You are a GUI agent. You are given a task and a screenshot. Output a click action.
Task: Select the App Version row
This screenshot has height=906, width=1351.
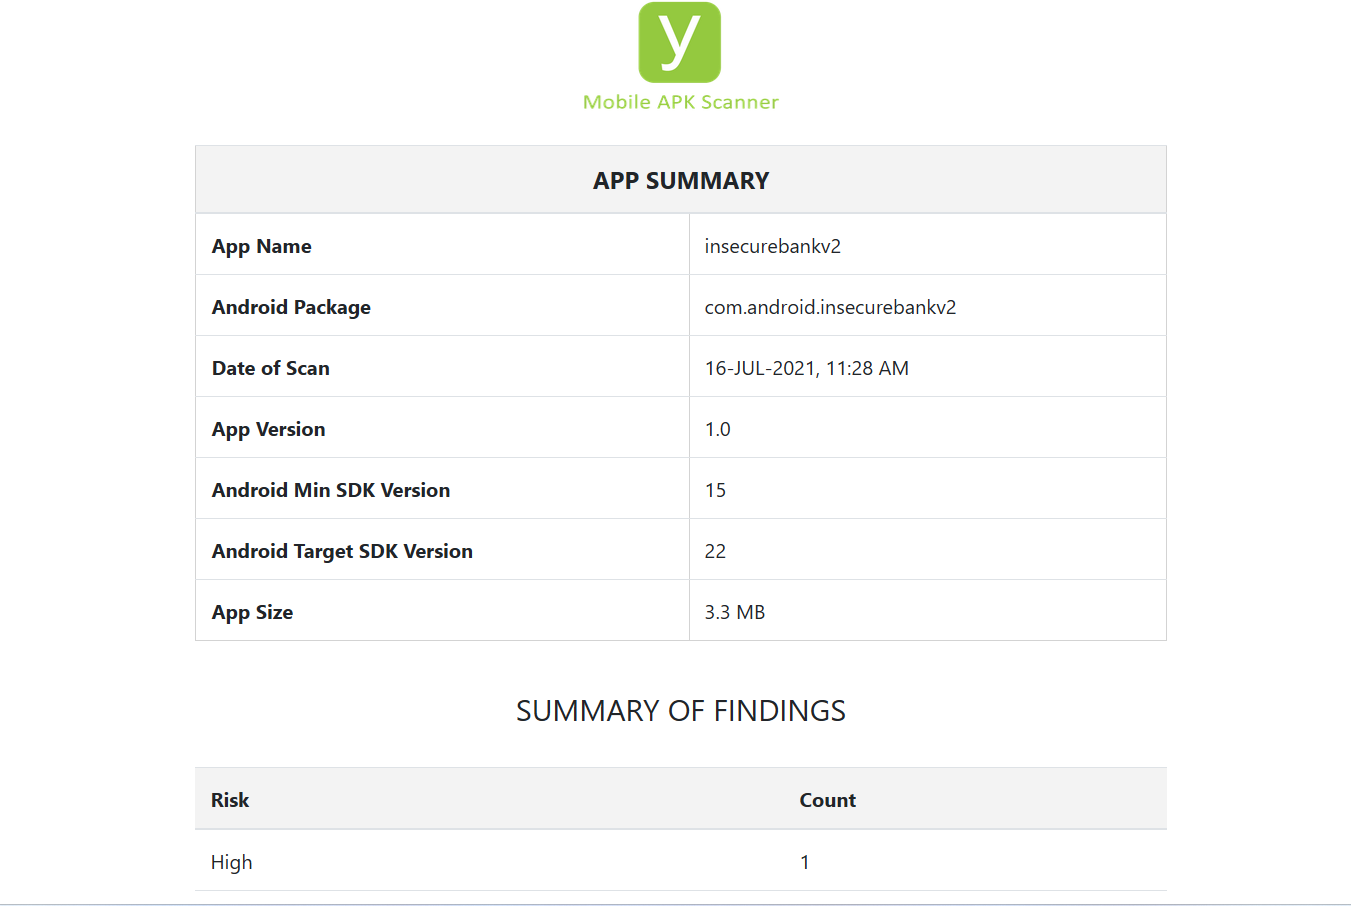tap(268, 428)
